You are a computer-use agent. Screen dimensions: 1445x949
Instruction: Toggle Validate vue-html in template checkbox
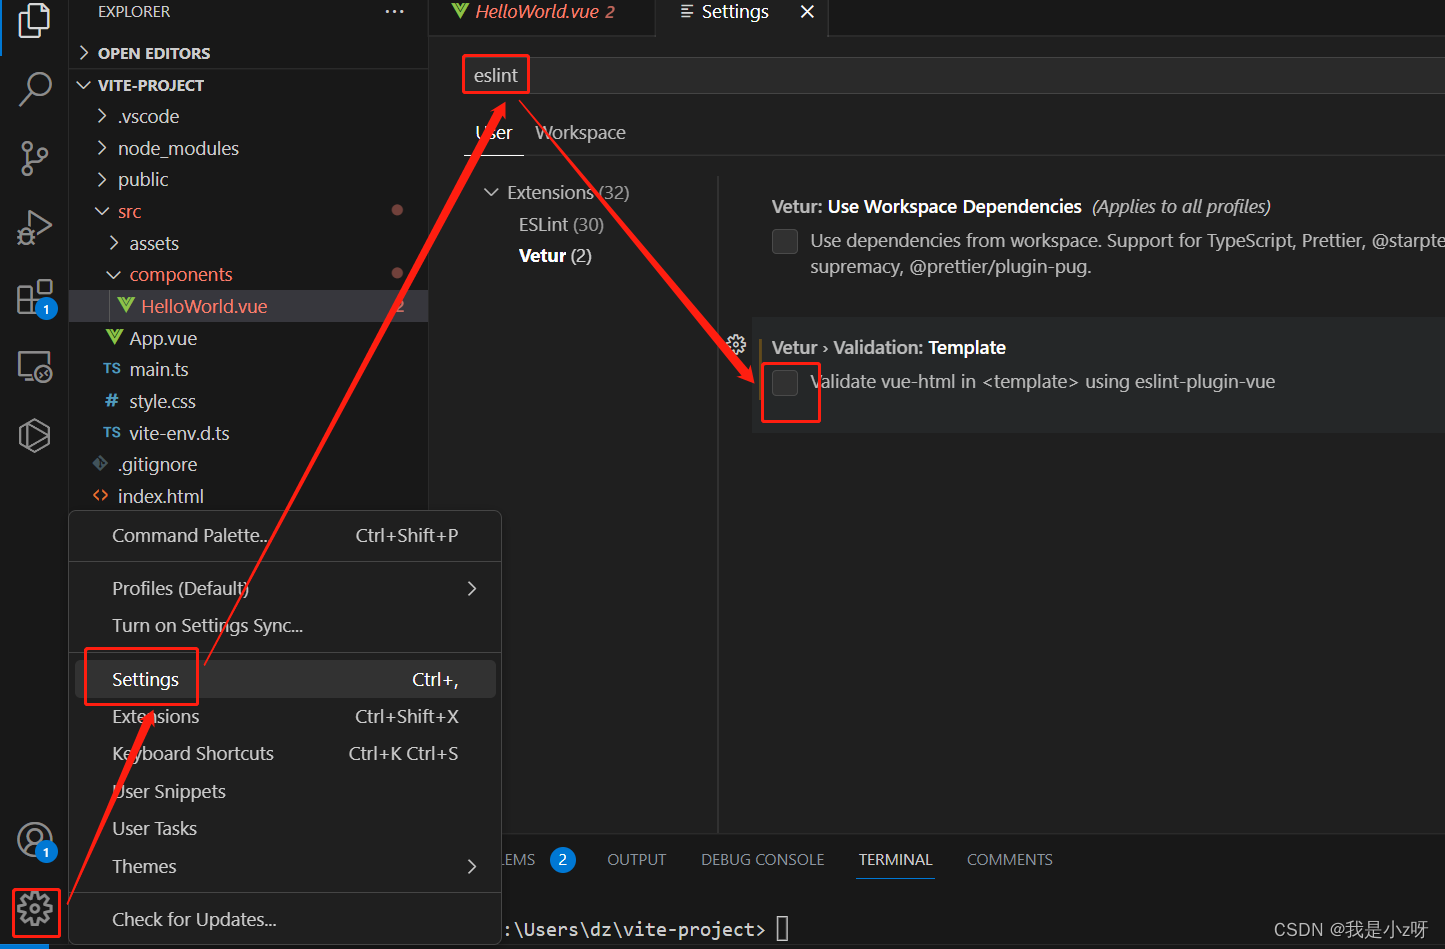coord(785,382)
